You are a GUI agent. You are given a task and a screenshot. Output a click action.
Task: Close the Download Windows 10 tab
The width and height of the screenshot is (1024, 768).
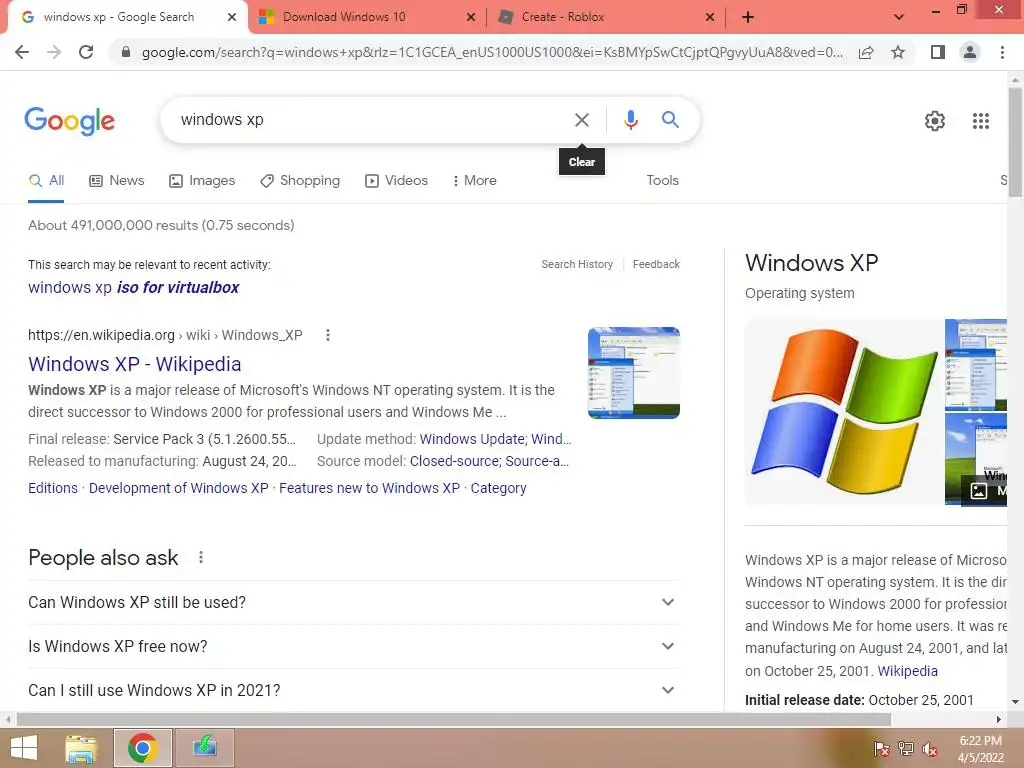(x=470, y=17)
